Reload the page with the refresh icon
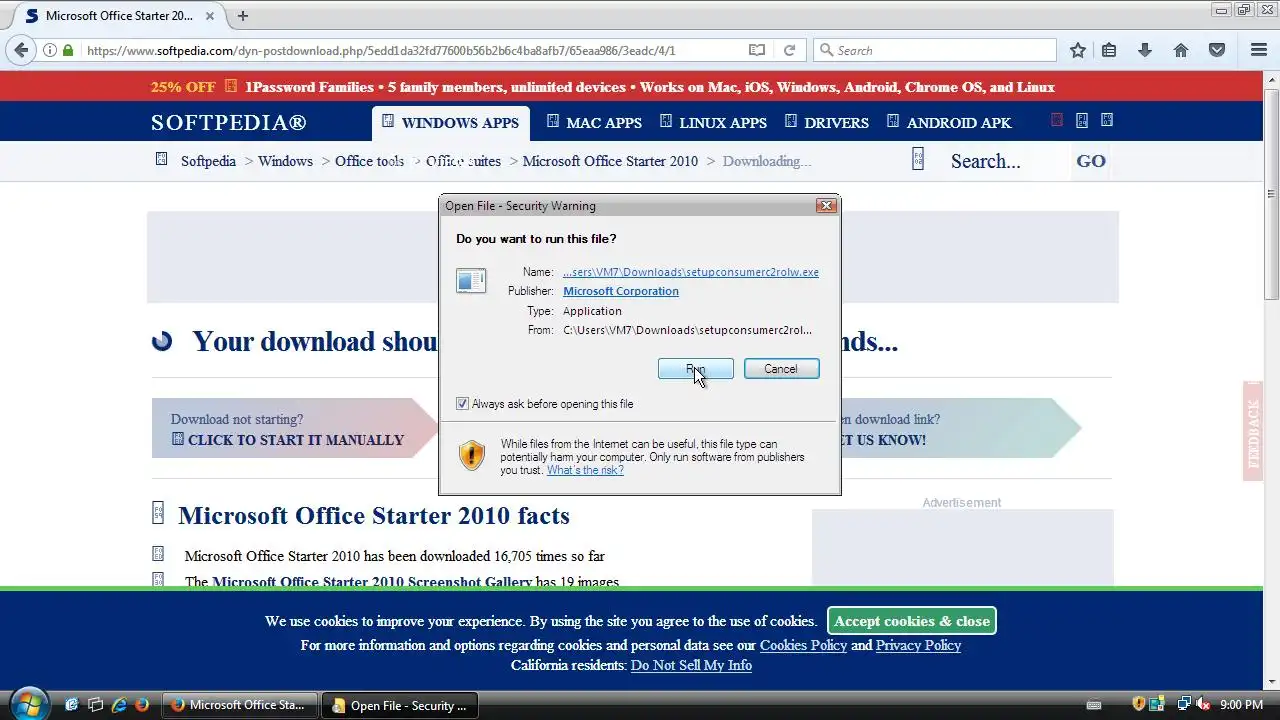 pos(789,50)
